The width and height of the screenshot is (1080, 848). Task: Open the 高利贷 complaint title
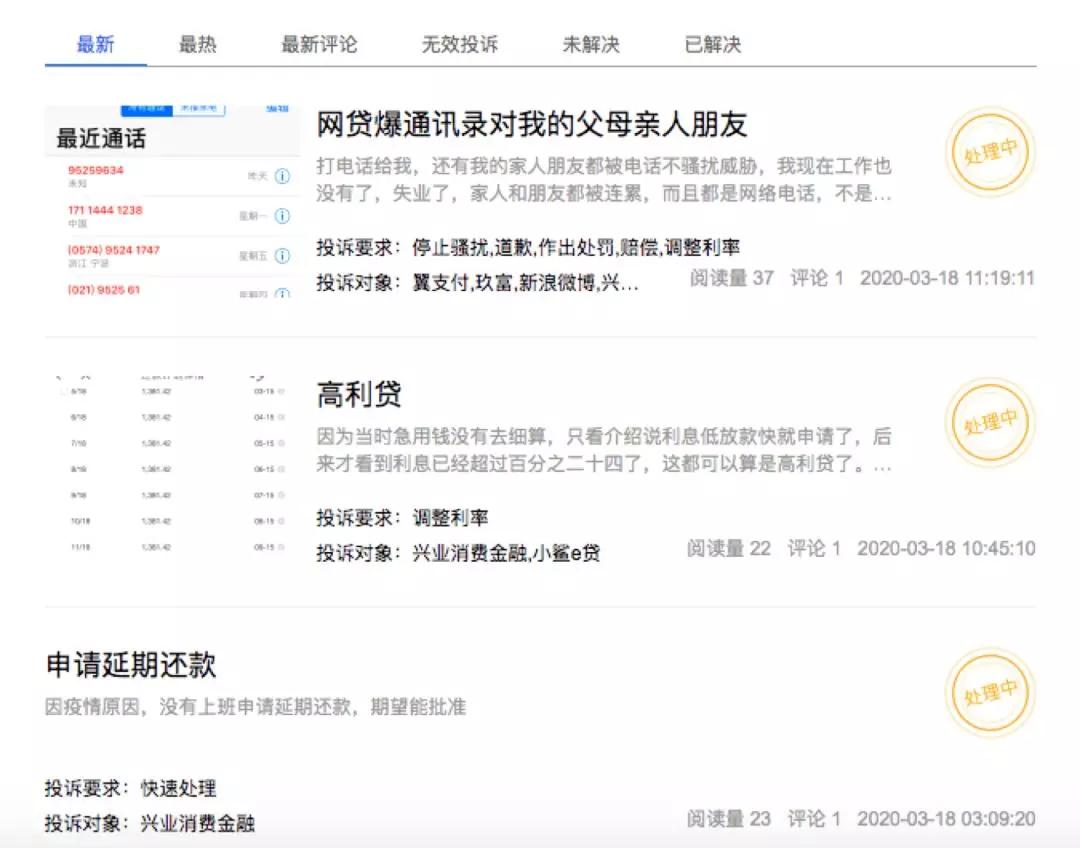click(x=359, y=394)
